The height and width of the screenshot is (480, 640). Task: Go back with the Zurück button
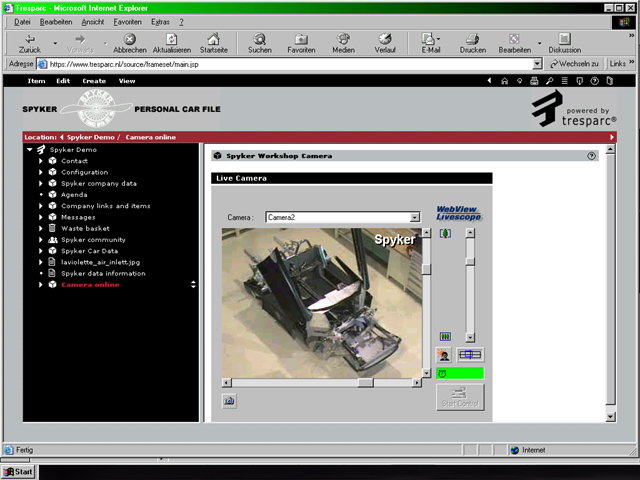[29, 43]
